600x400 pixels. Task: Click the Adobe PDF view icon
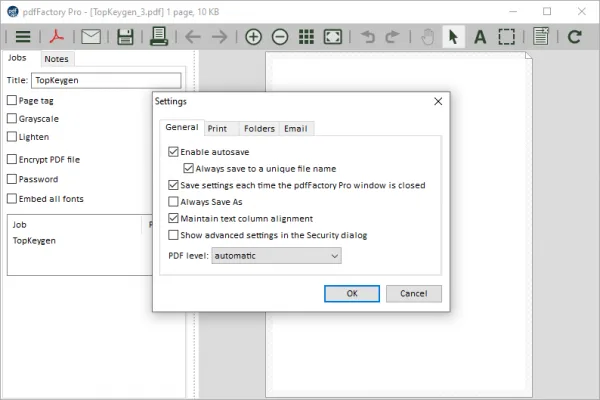[57, 37]
